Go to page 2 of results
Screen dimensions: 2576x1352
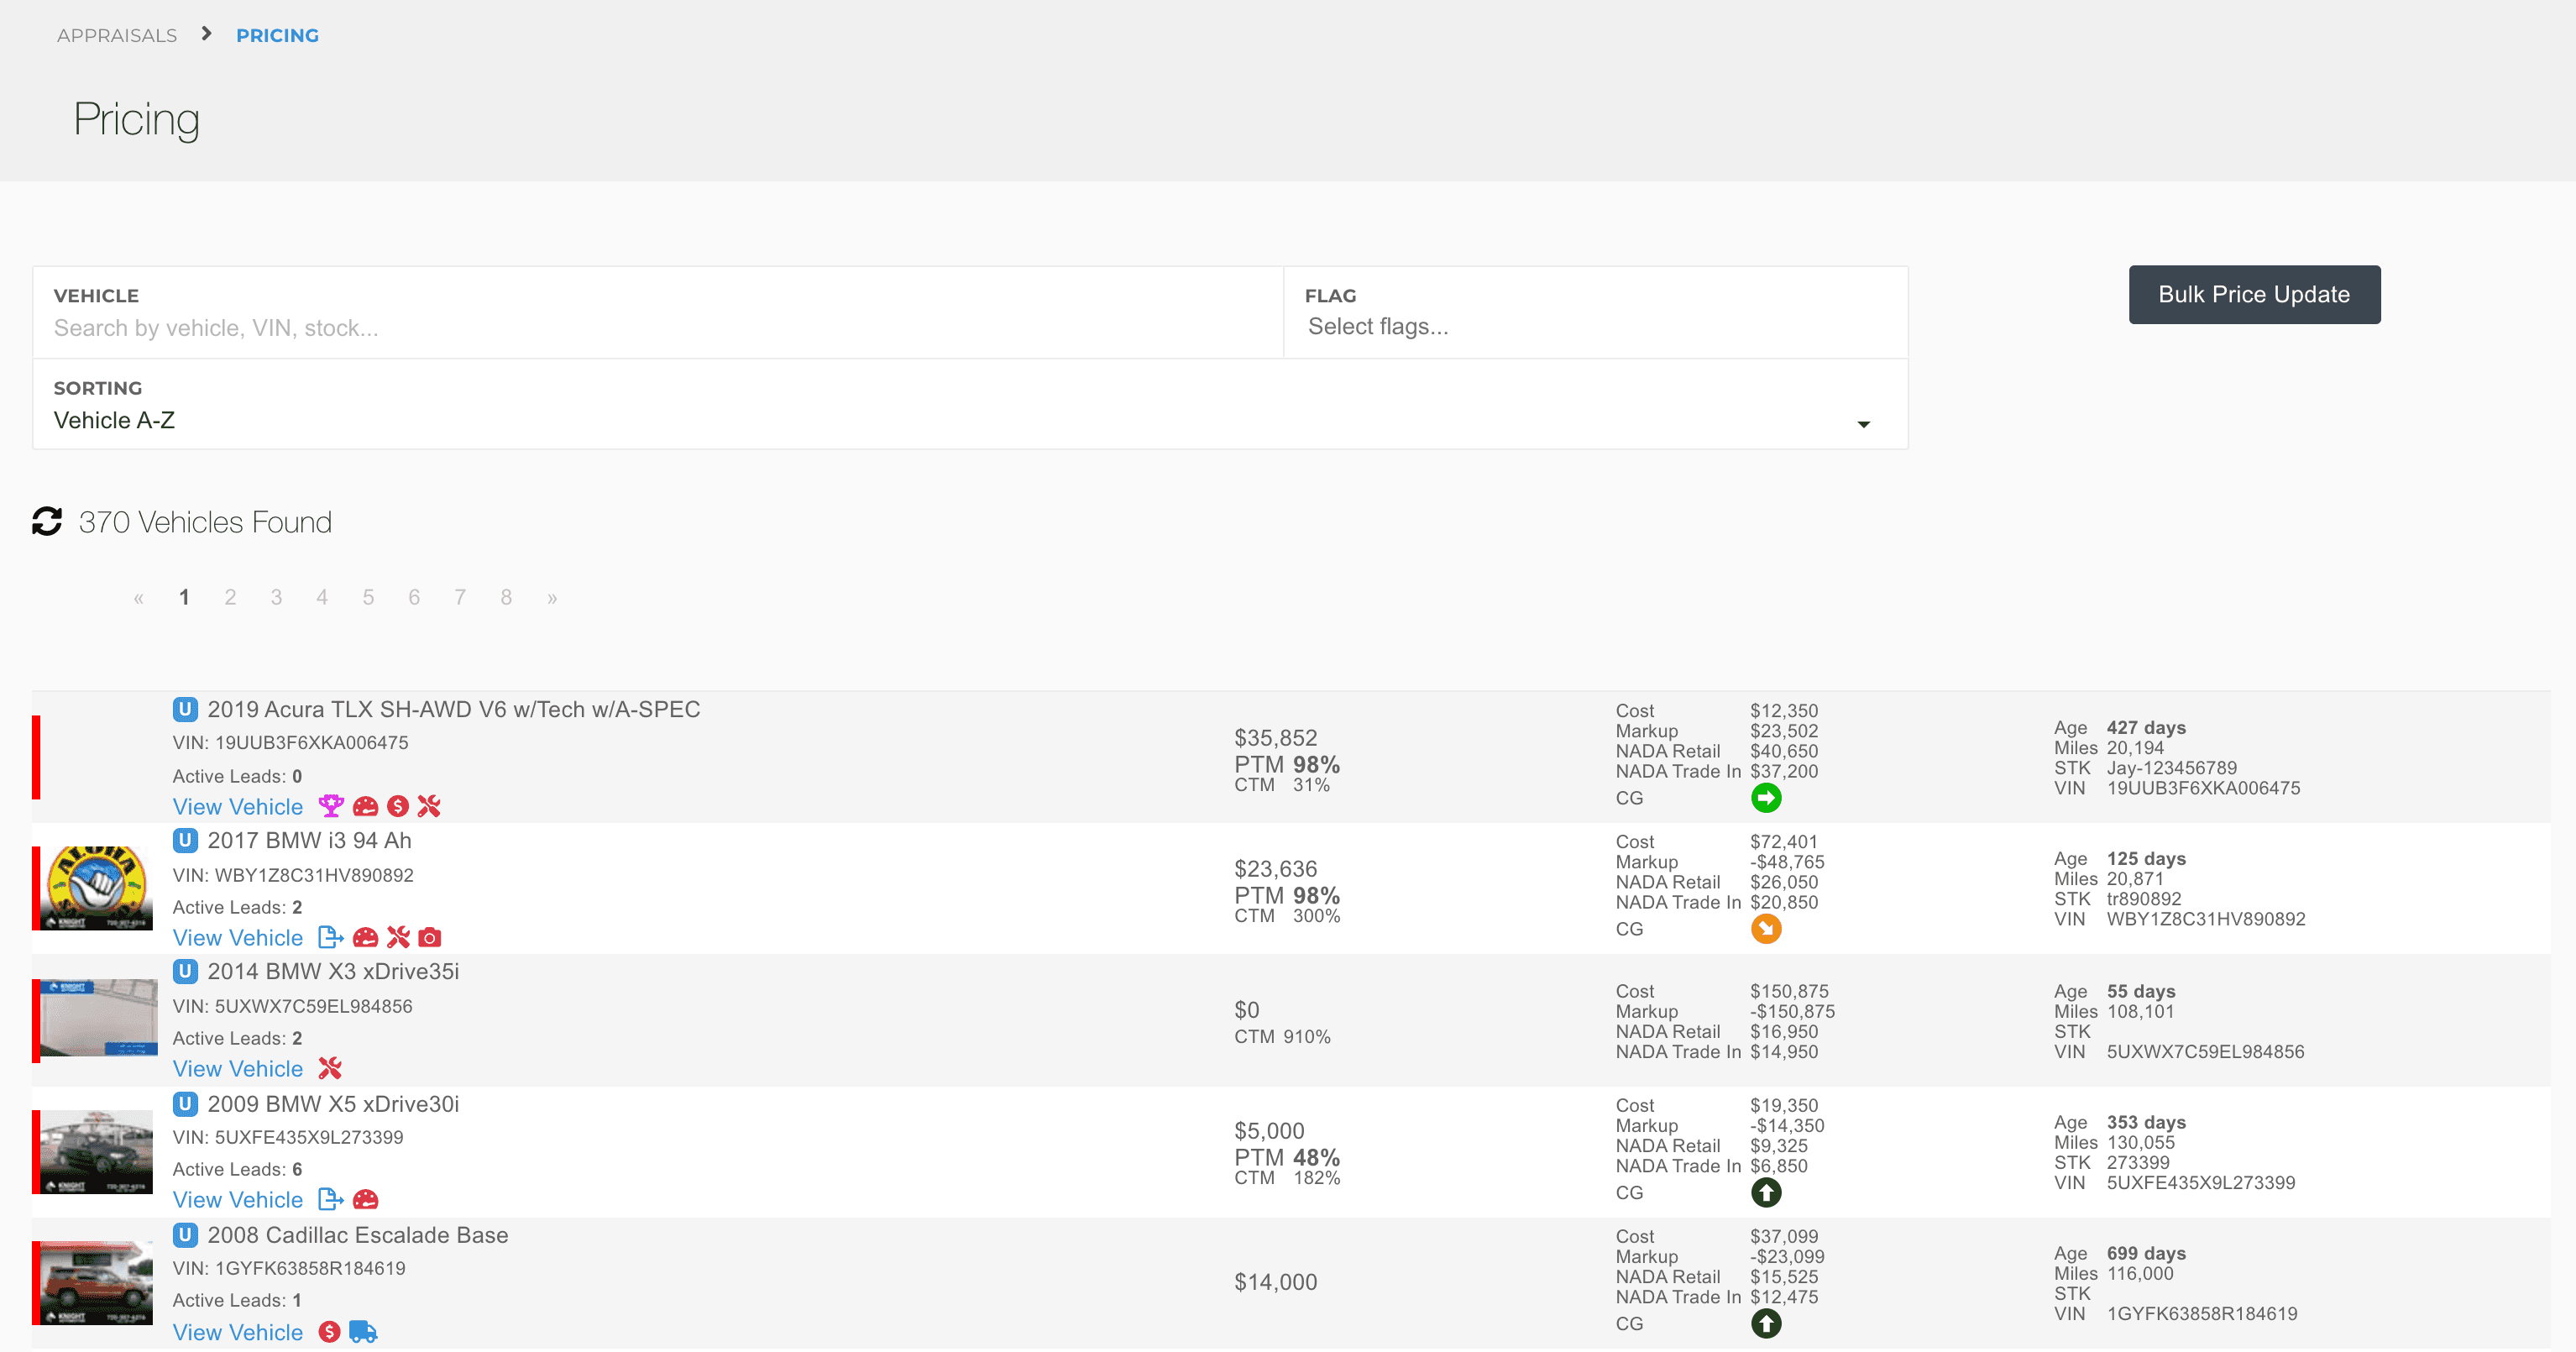pos(230,597)
